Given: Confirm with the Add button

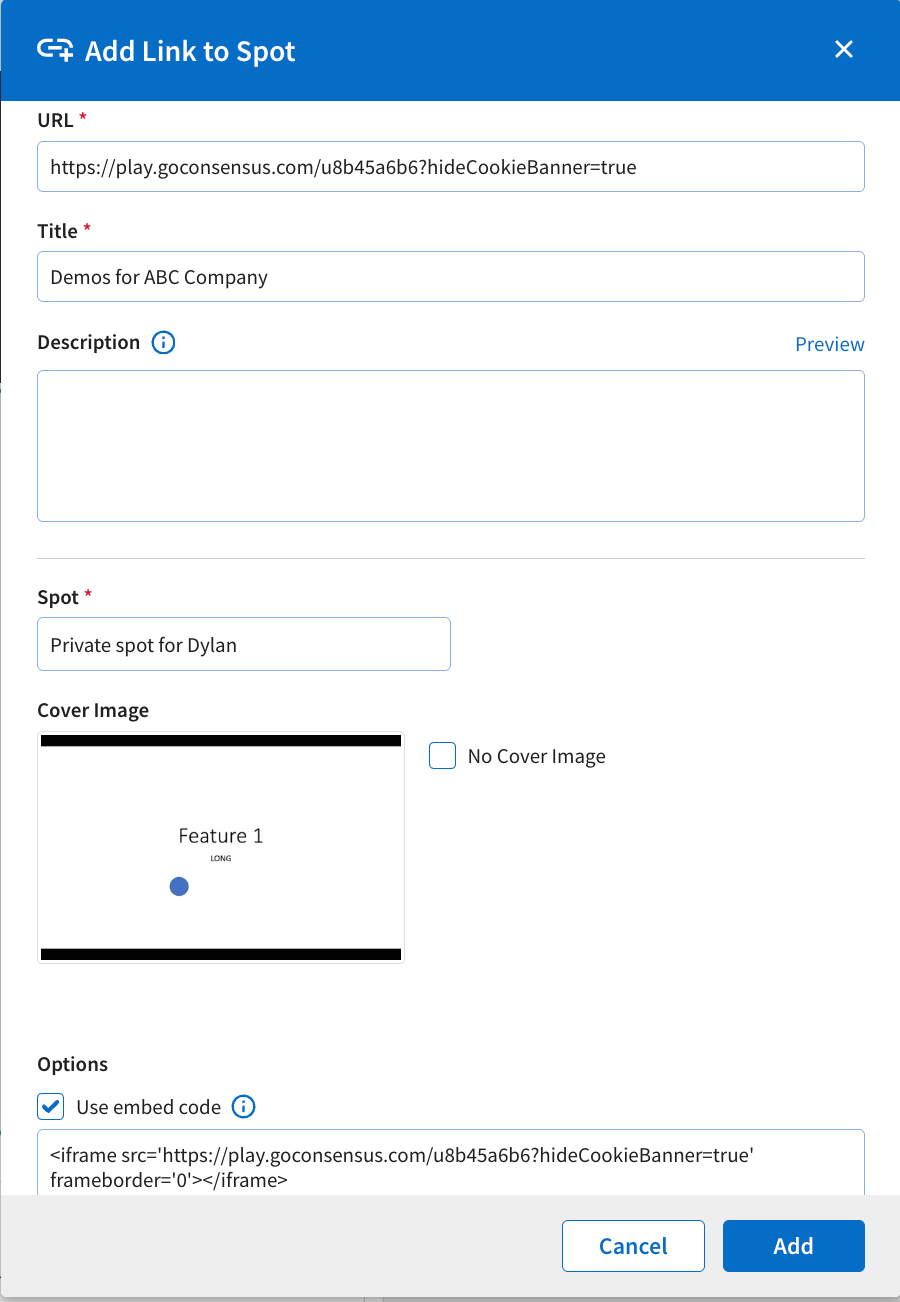Looking at the screenshot, I should click(793, 1246).
